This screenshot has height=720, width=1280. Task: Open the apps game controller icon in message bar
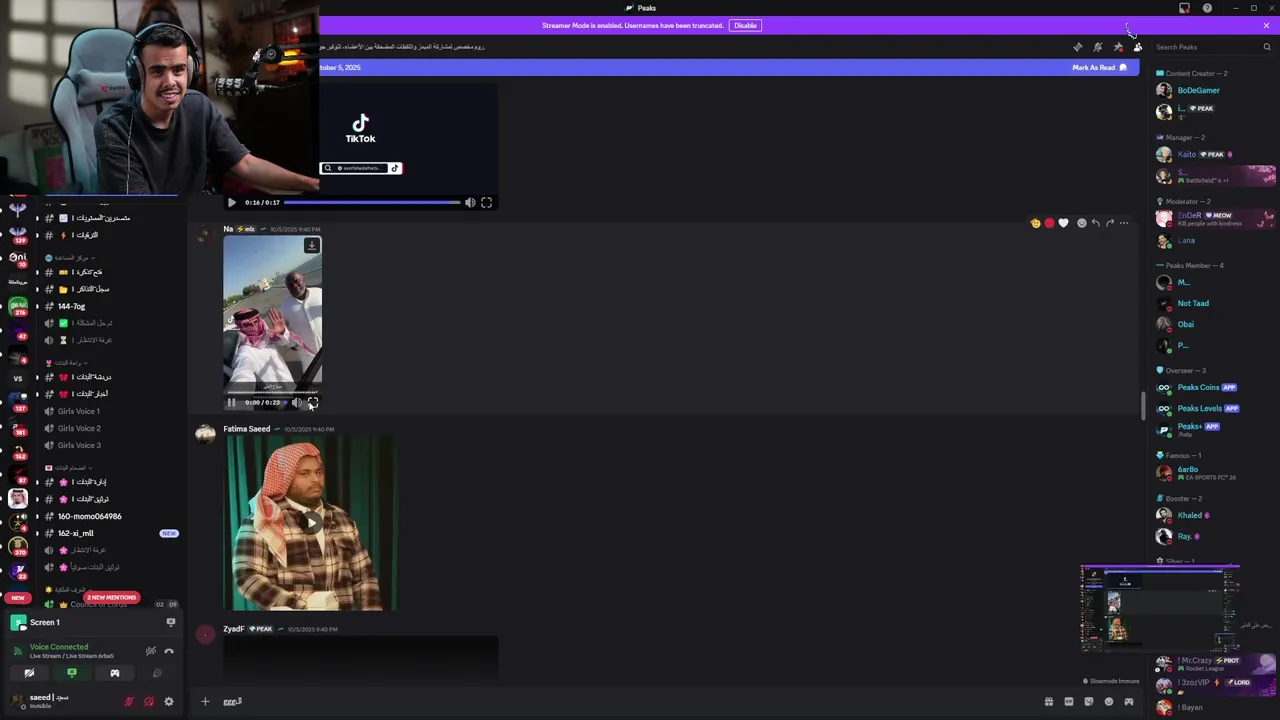pyautogui.click(x=1129, y=701)
